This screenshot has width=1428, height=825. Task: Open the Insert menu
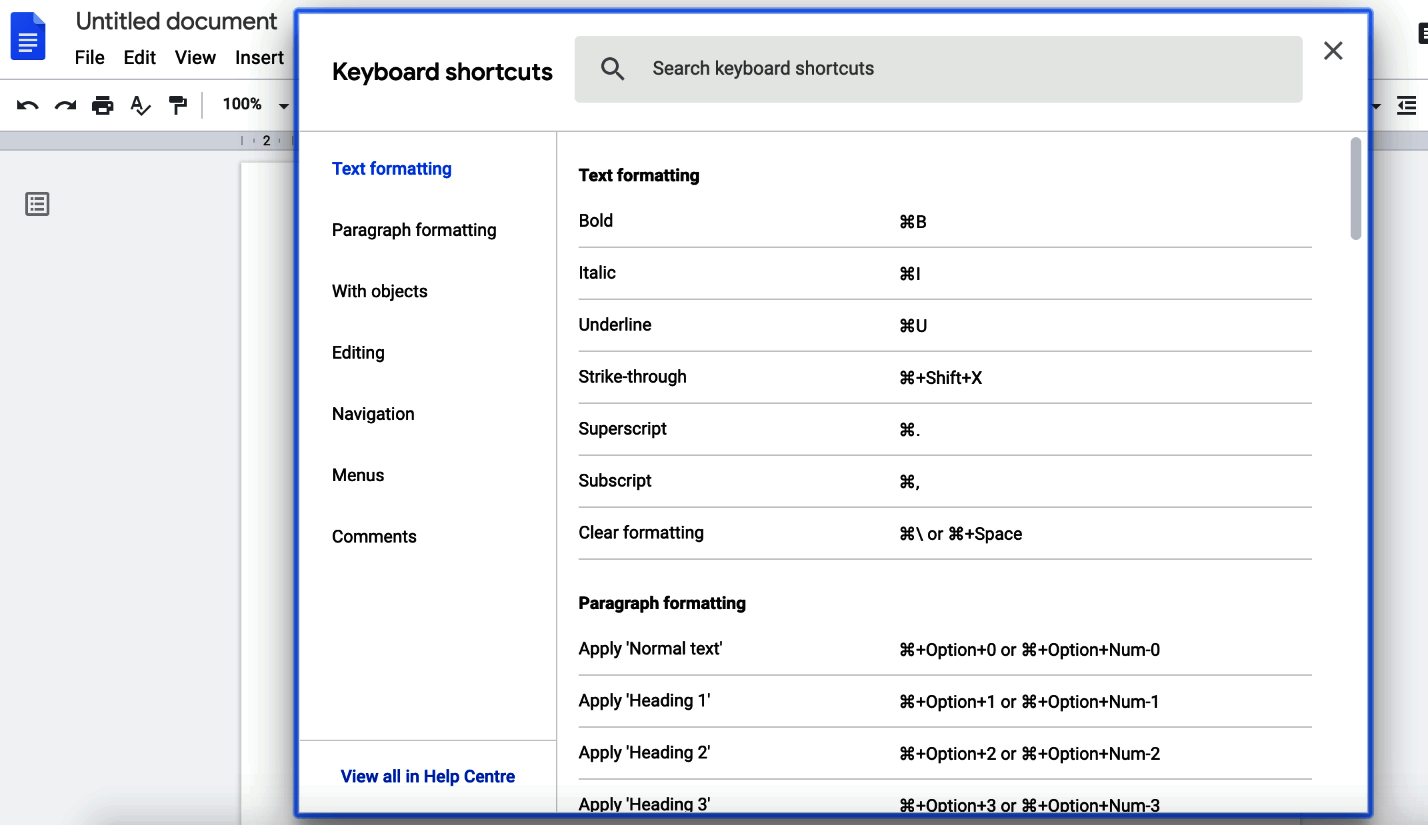pos(259,57)
